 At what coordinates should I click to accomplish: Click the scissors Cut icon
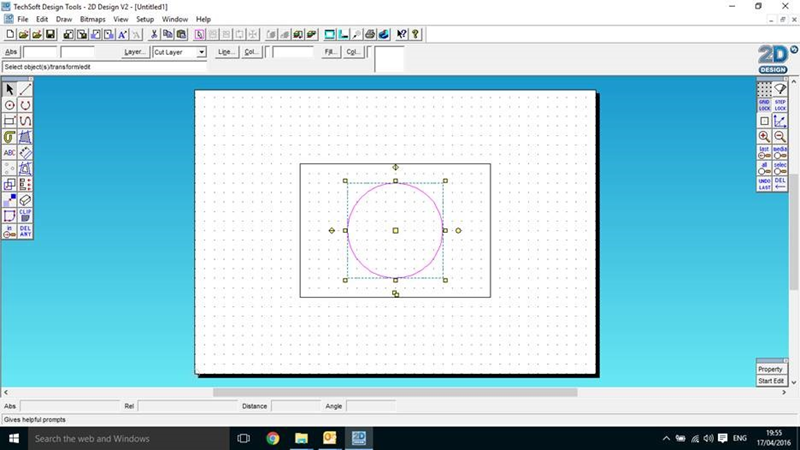pyautogui.click(x=154, y=34)
